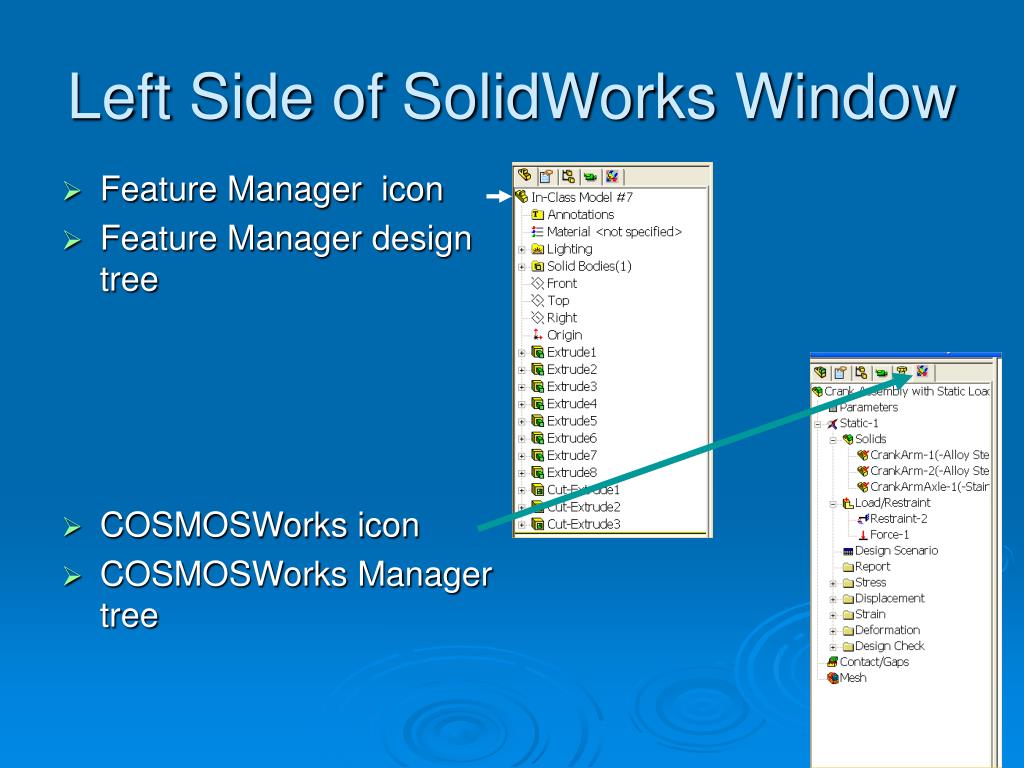Click the Report folder icon
Screen dimensions: 1024x768
(x=848, y=567)
